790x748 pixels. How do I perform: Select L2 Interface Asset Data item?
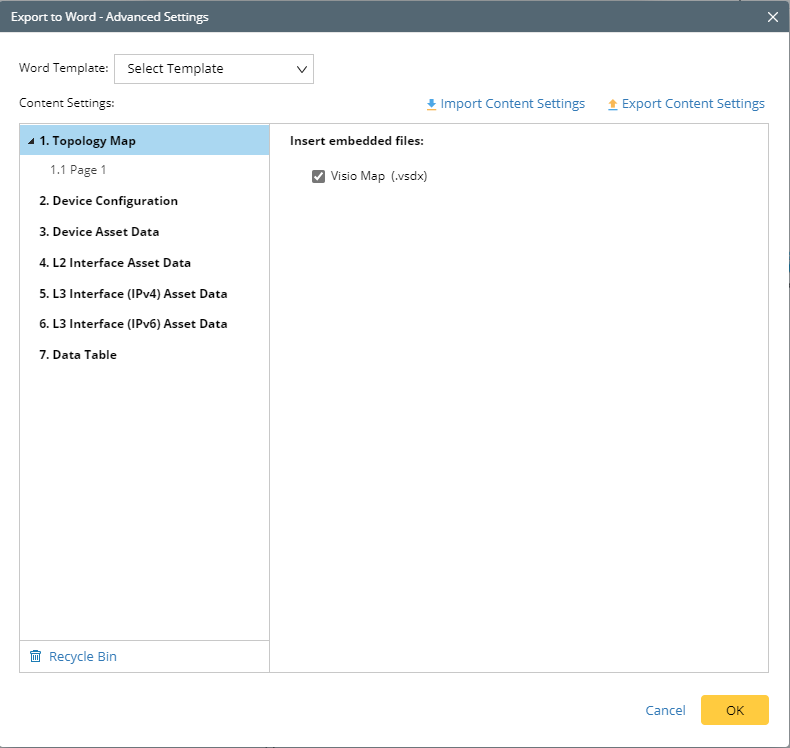tap(115, 263)
